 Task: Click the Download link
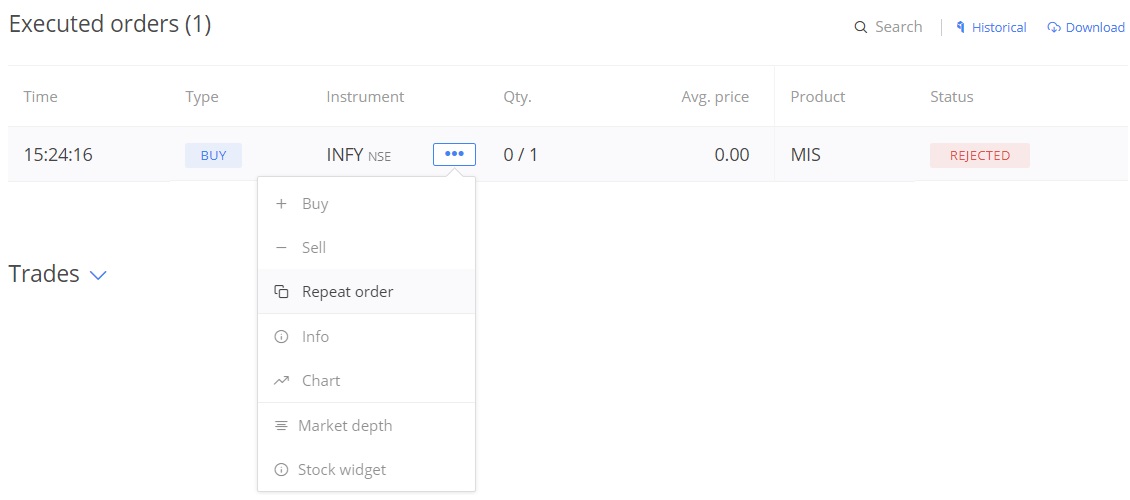coord(1086,27)
